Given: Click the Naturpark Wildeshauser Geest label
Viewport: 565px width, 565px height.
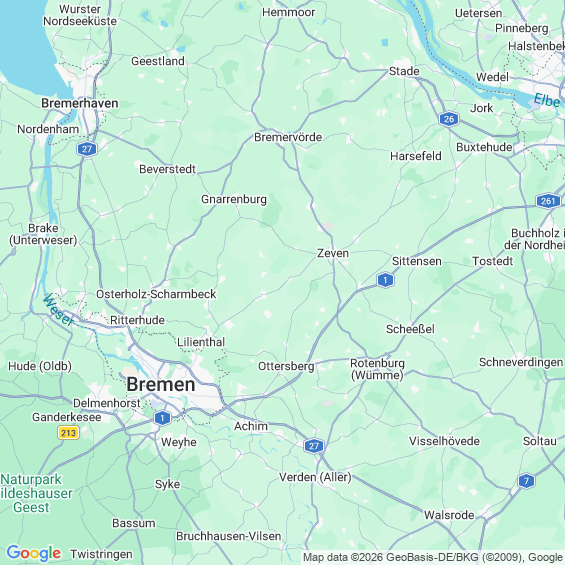Looking at the screenshot, I should pos(36,494).
